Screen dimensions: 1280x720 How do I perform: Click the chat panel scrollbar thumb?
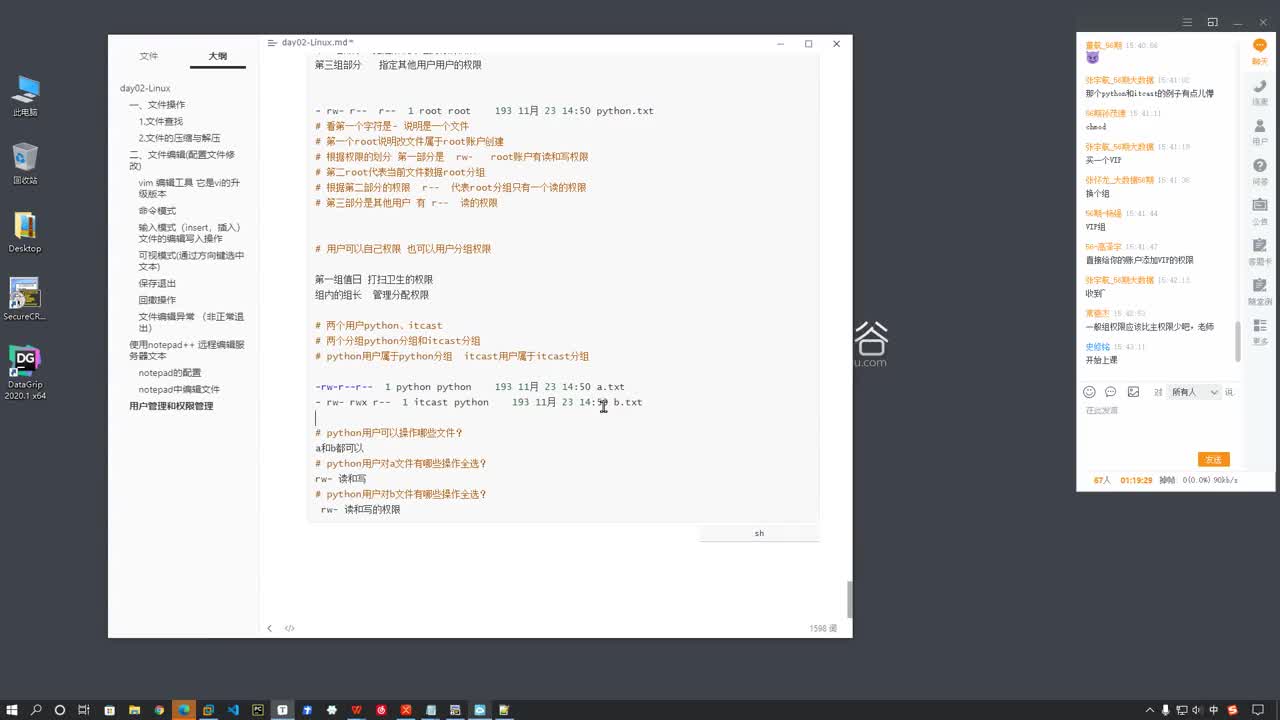click(1239, 342)
